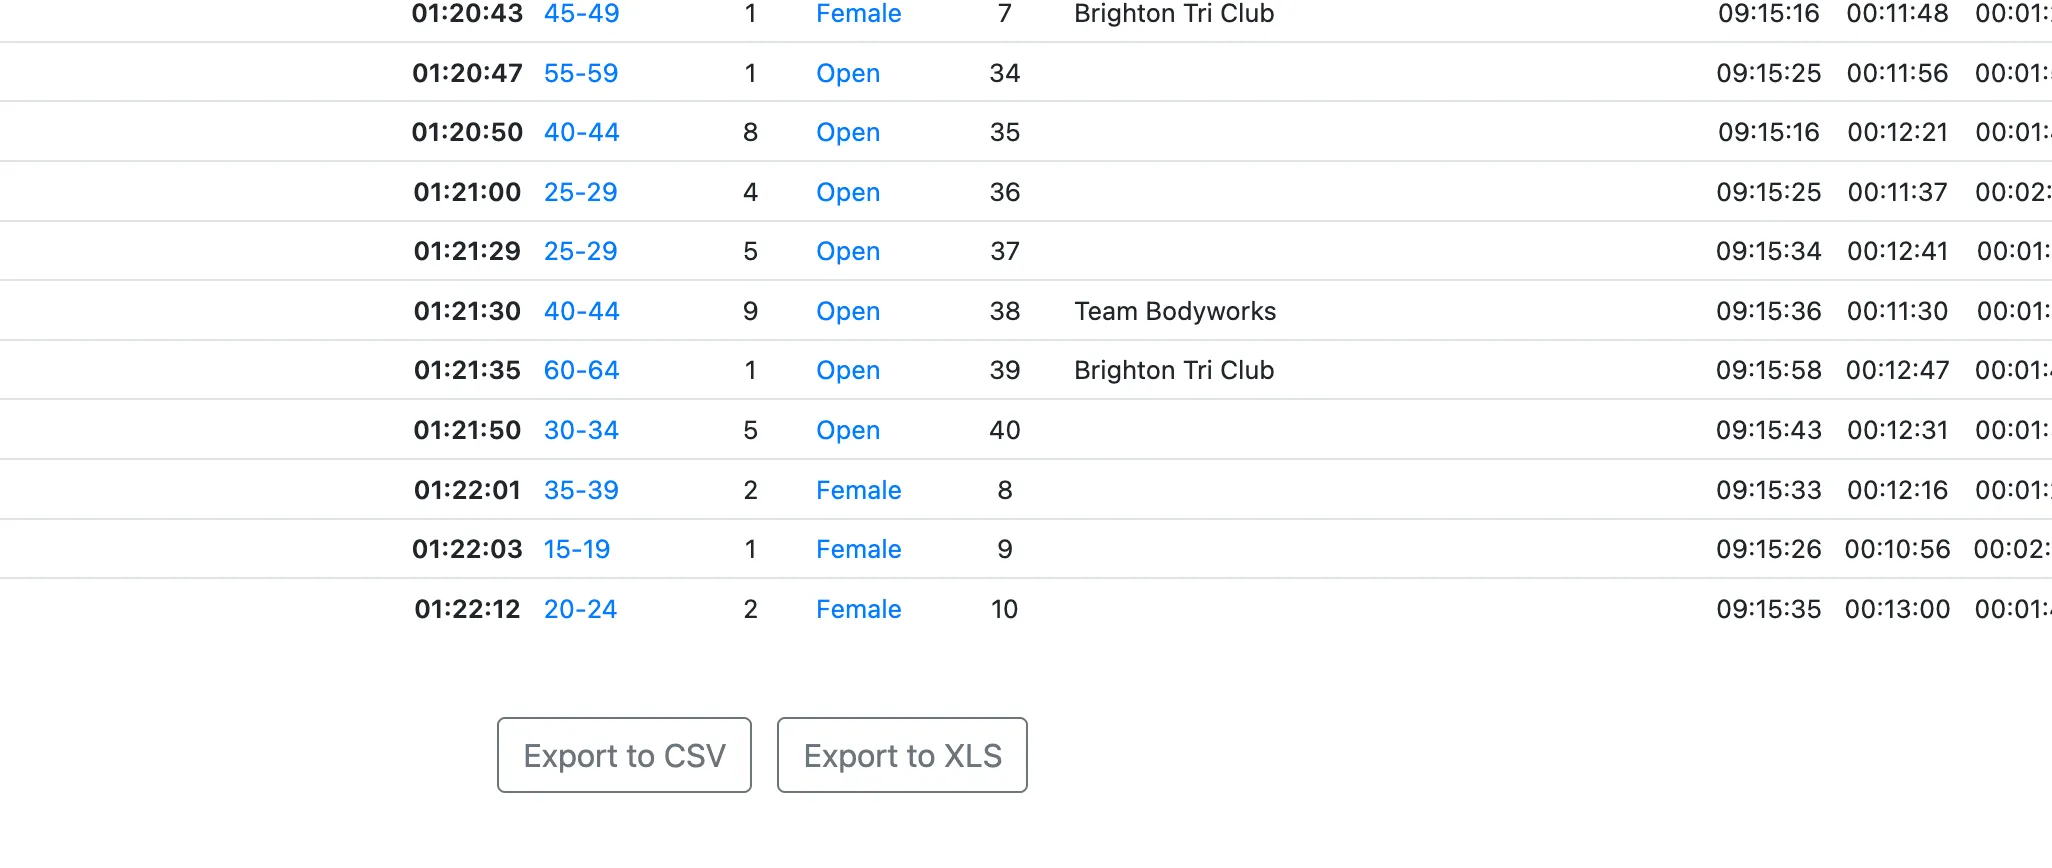Click Female link in the 01:22:01 row
Image resolution: width=2052 pixels, height=868 pixels.
coord(859,490)
